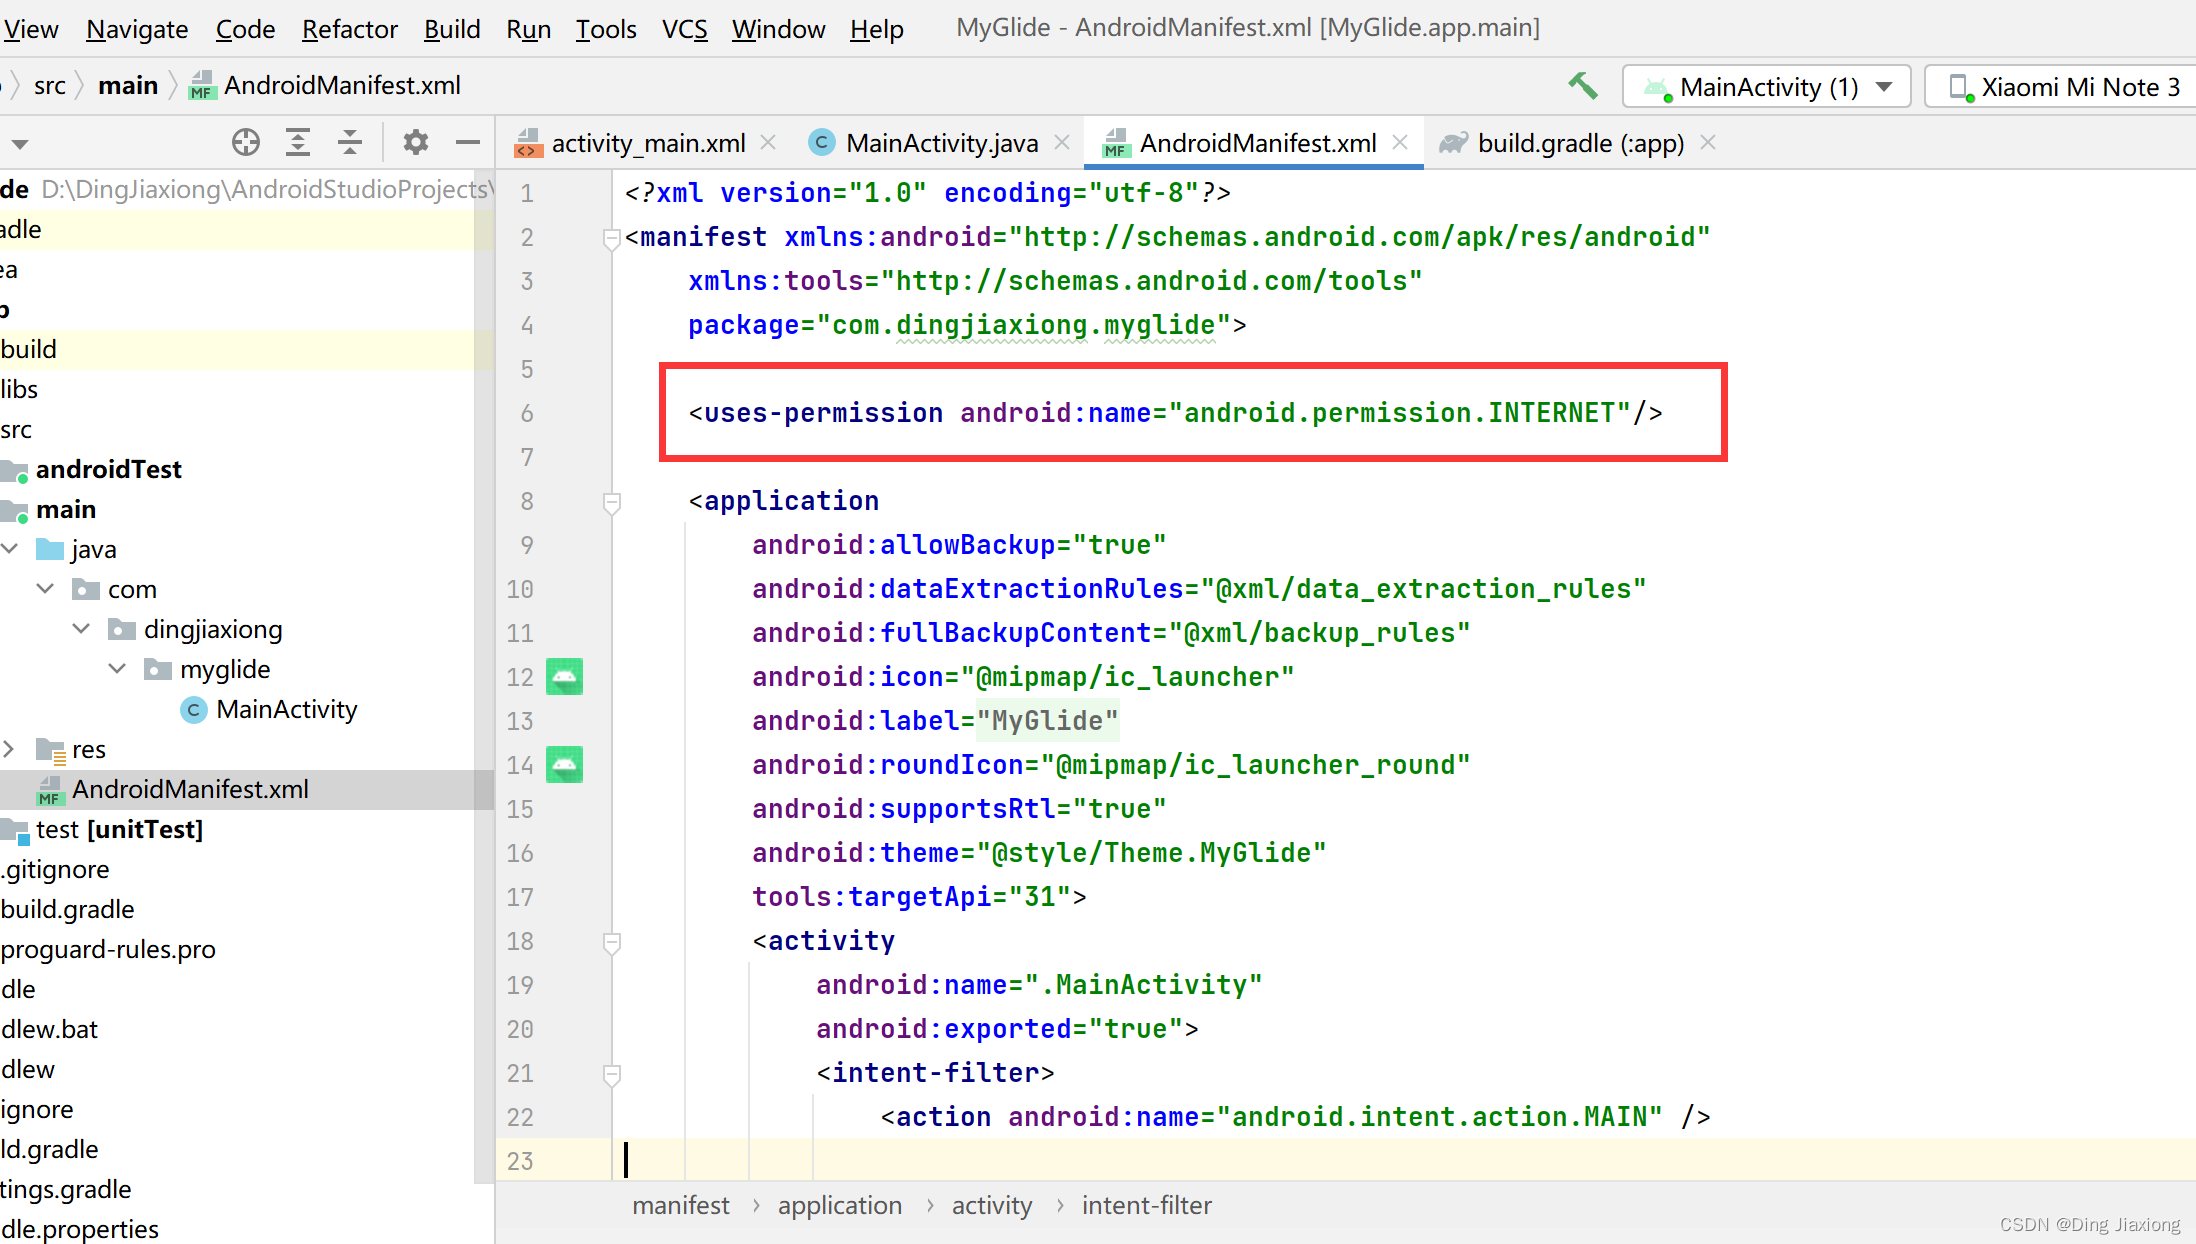Click gutter Android icon on line 14
The height and width of the screenshot is (1244, 2196).
point(564,765)
